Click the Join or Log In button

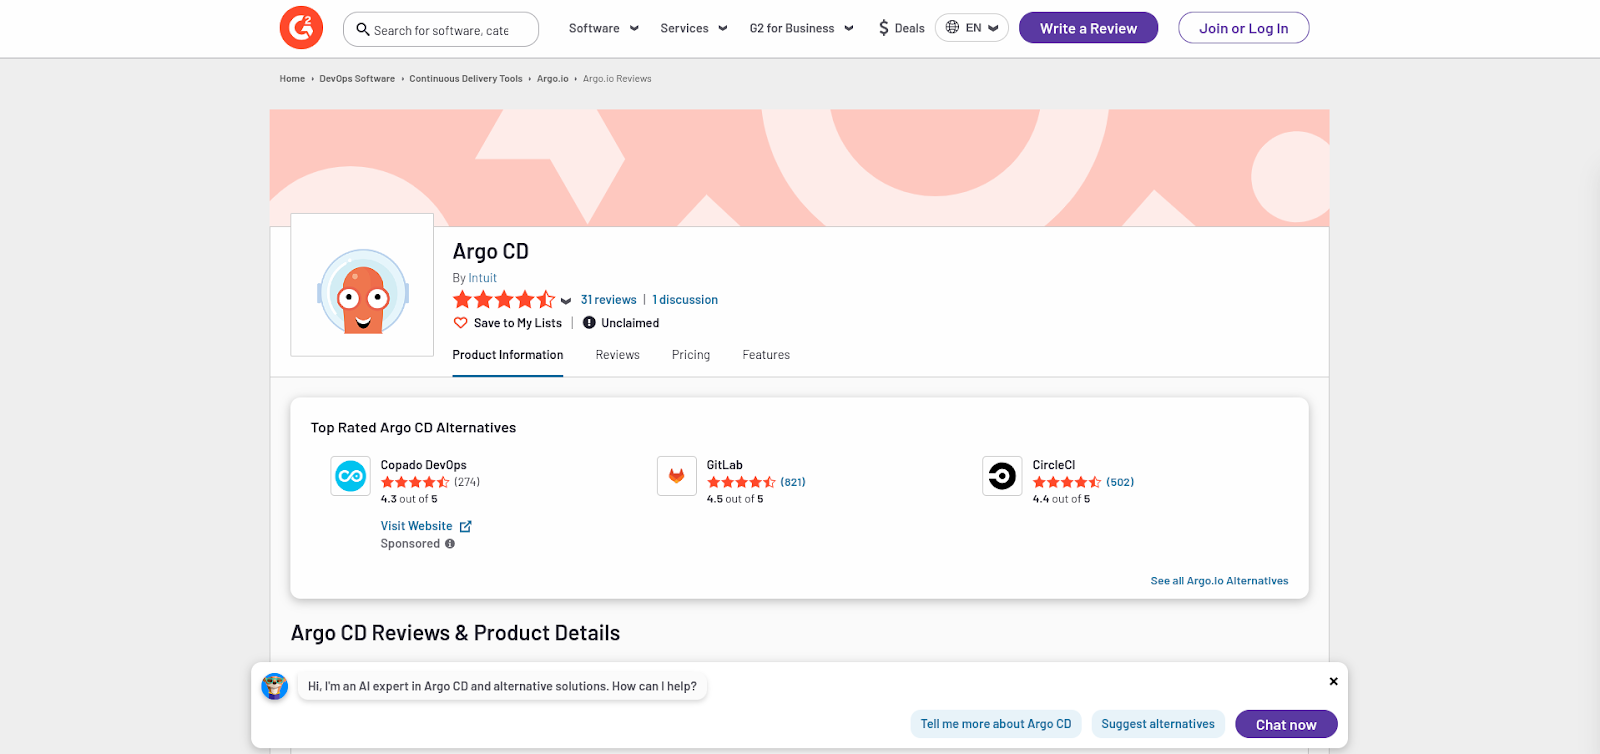[x=1243, y=28]
